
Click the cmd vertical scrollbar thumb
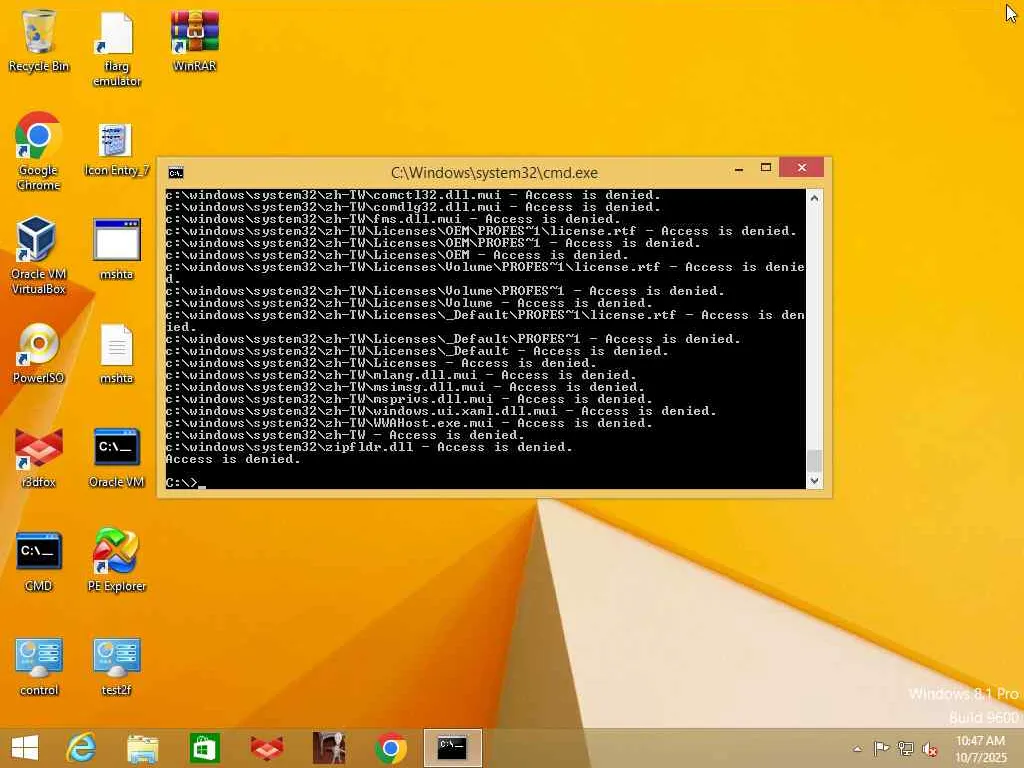point(814,460)
